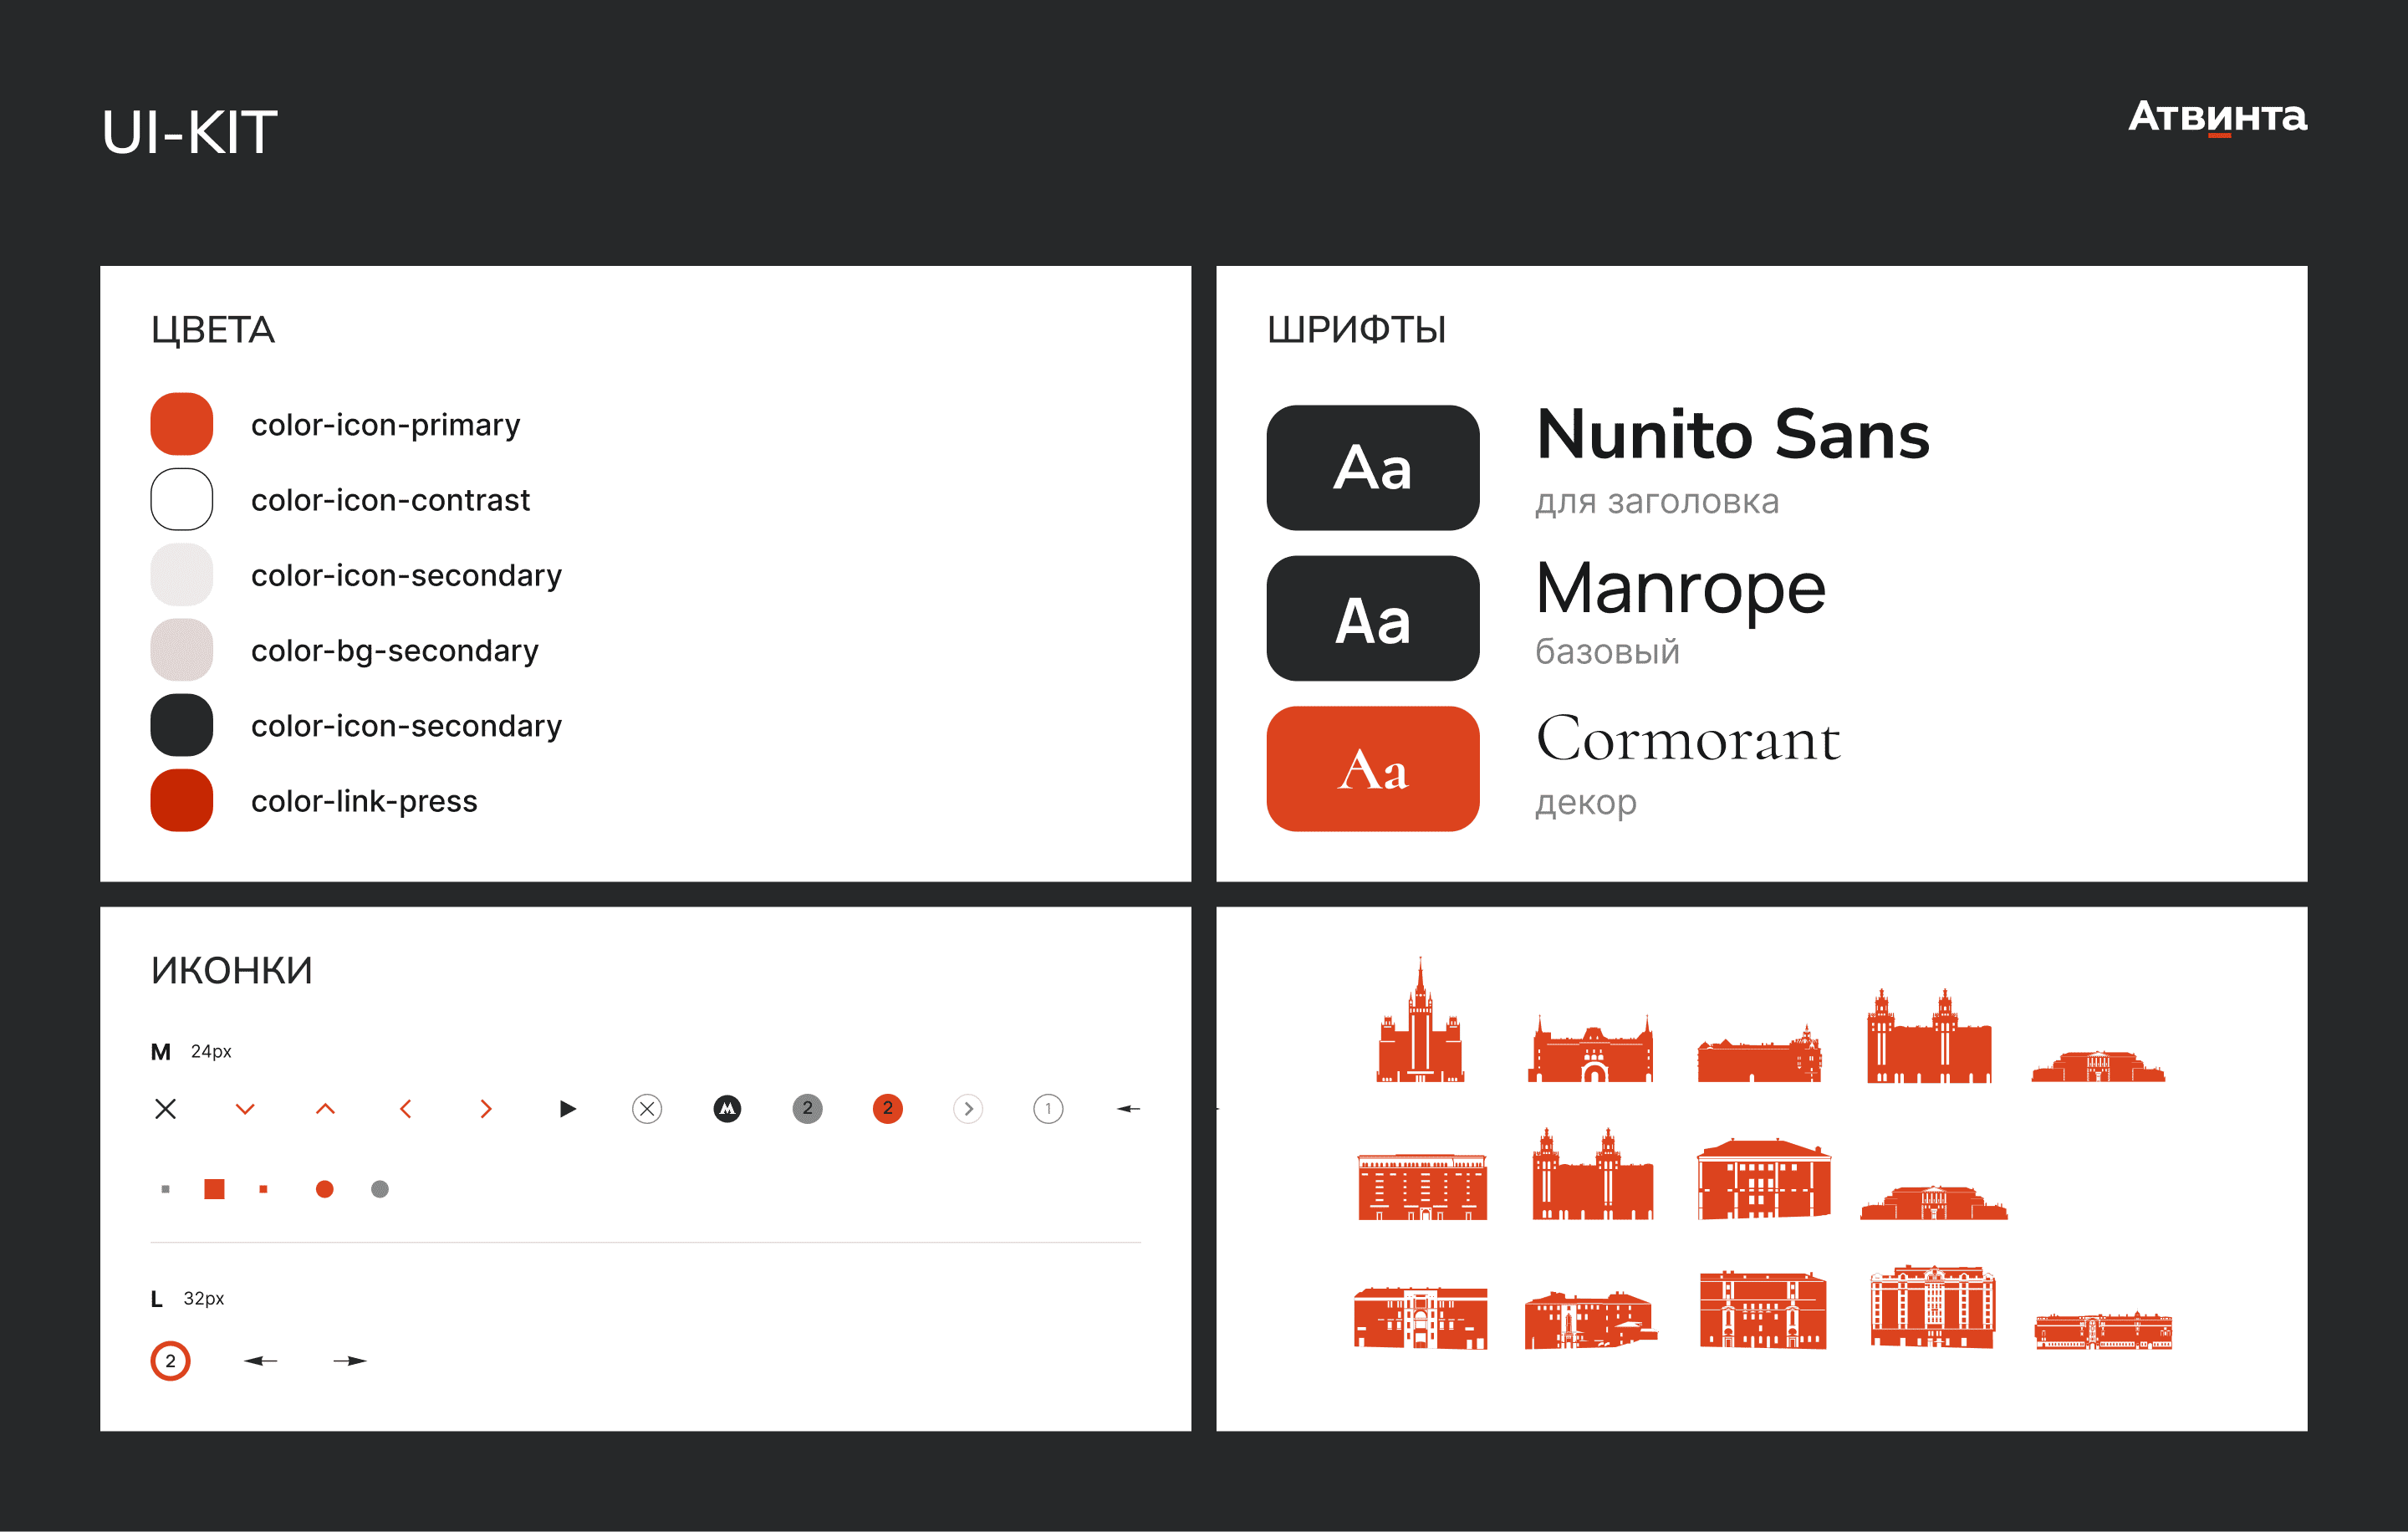2408x1532 pixels.
Task: Click the orange Cormorant Aa tile
Action: tap(1372, 768)
